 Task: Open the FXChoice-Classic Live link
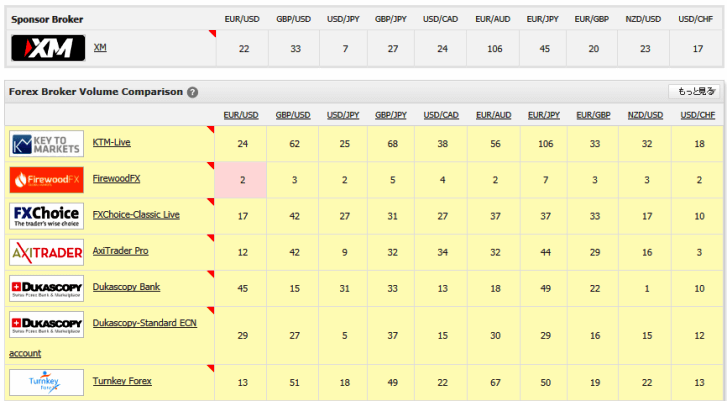[x=136, y=215]
